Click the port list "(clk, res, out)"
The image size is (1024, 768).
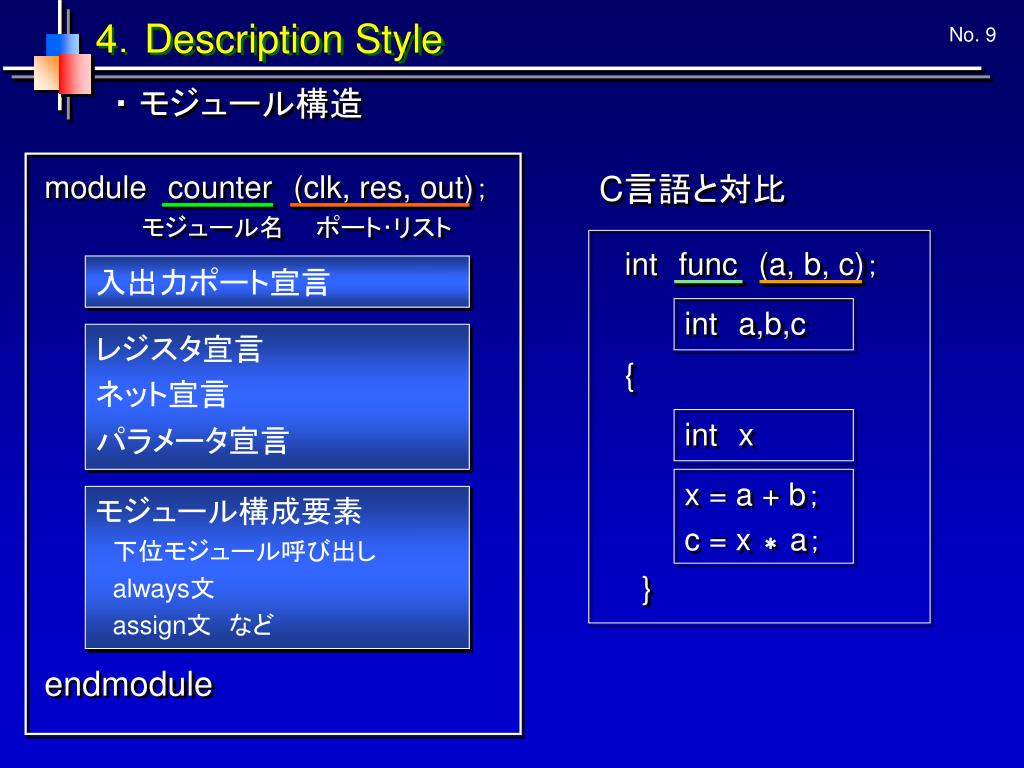(x=382, y=189)
